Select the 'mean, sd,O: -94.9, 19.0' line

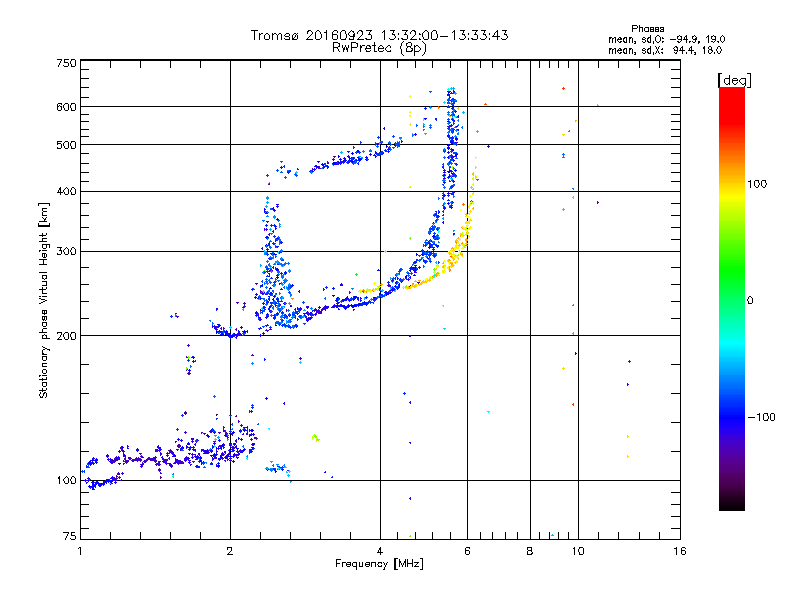click(666, 39)
